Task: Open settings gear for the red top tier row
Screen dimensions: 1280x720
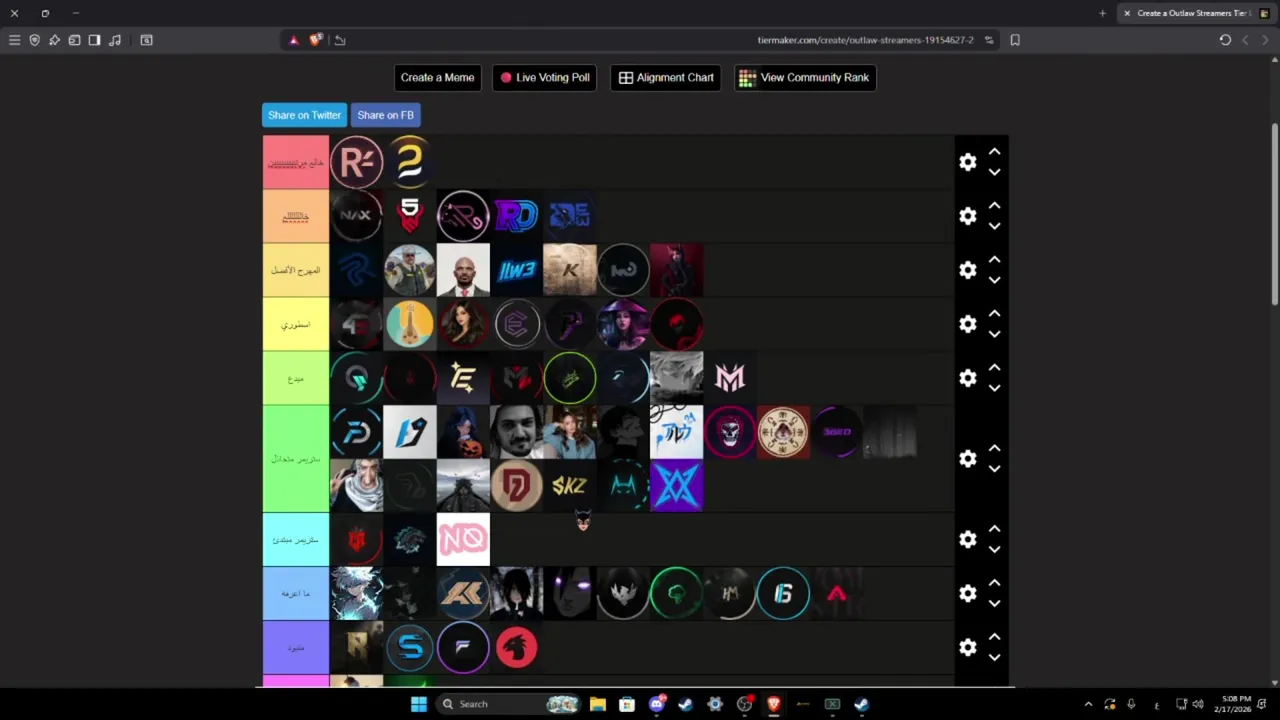Action: point(967,162)
